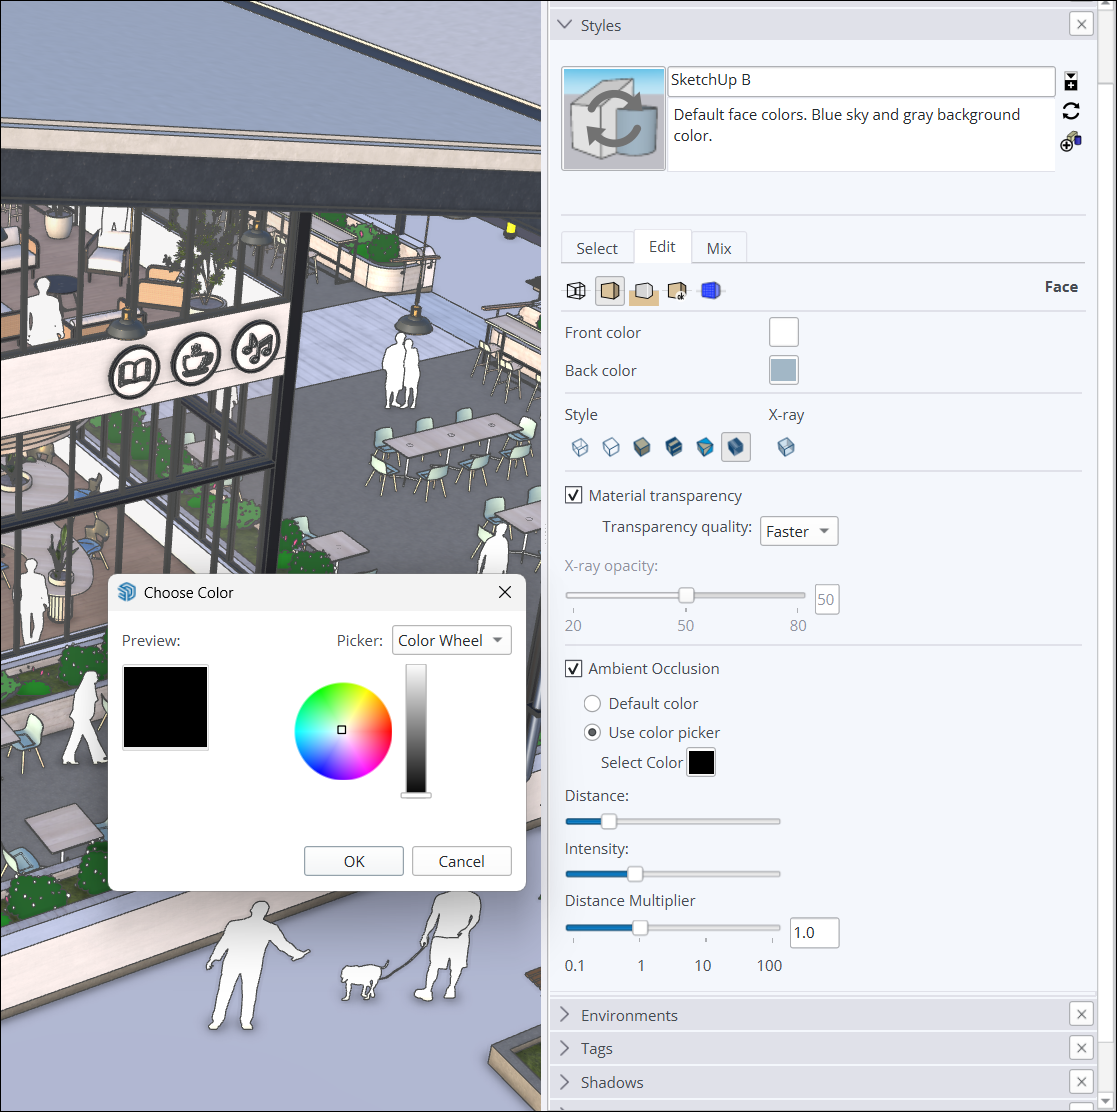Collapse the Styles panel

click(564, 24)
